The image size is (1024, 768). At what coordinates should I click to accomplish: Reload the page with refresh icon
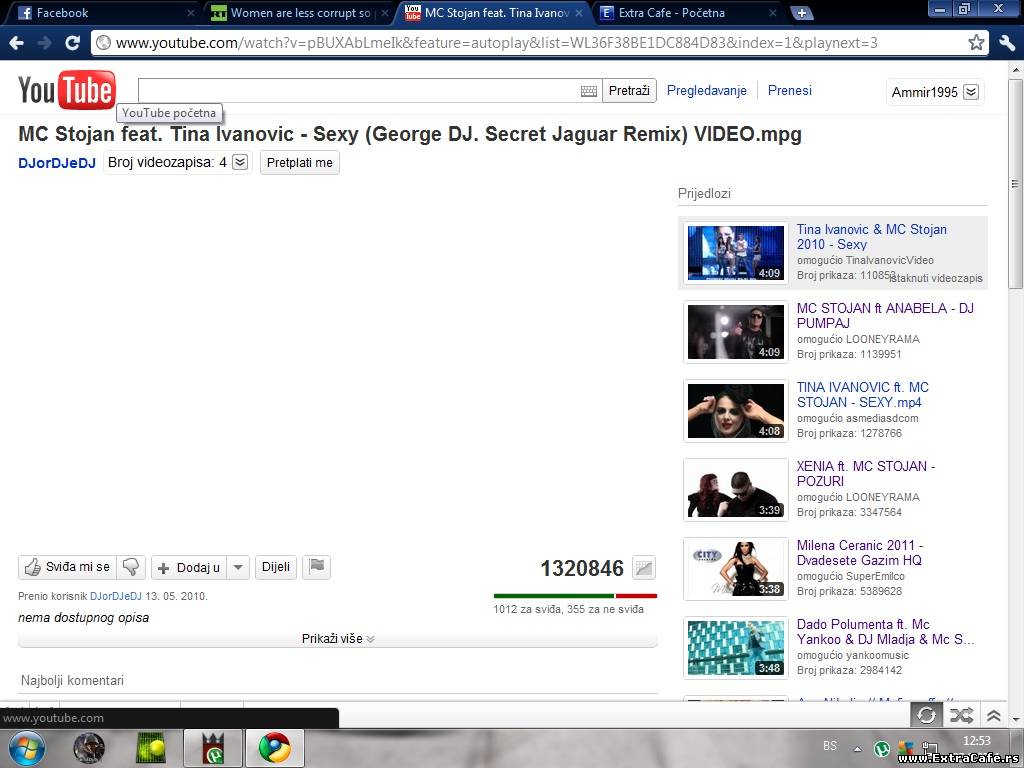pos(72,43)
